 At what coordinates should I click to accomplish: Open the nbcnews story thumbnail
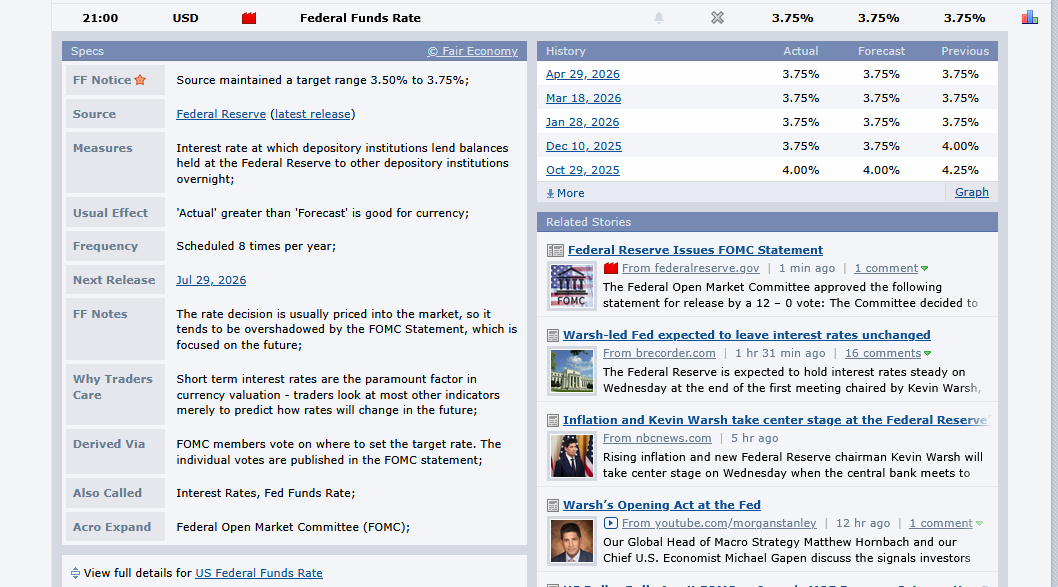coord(572,456)
